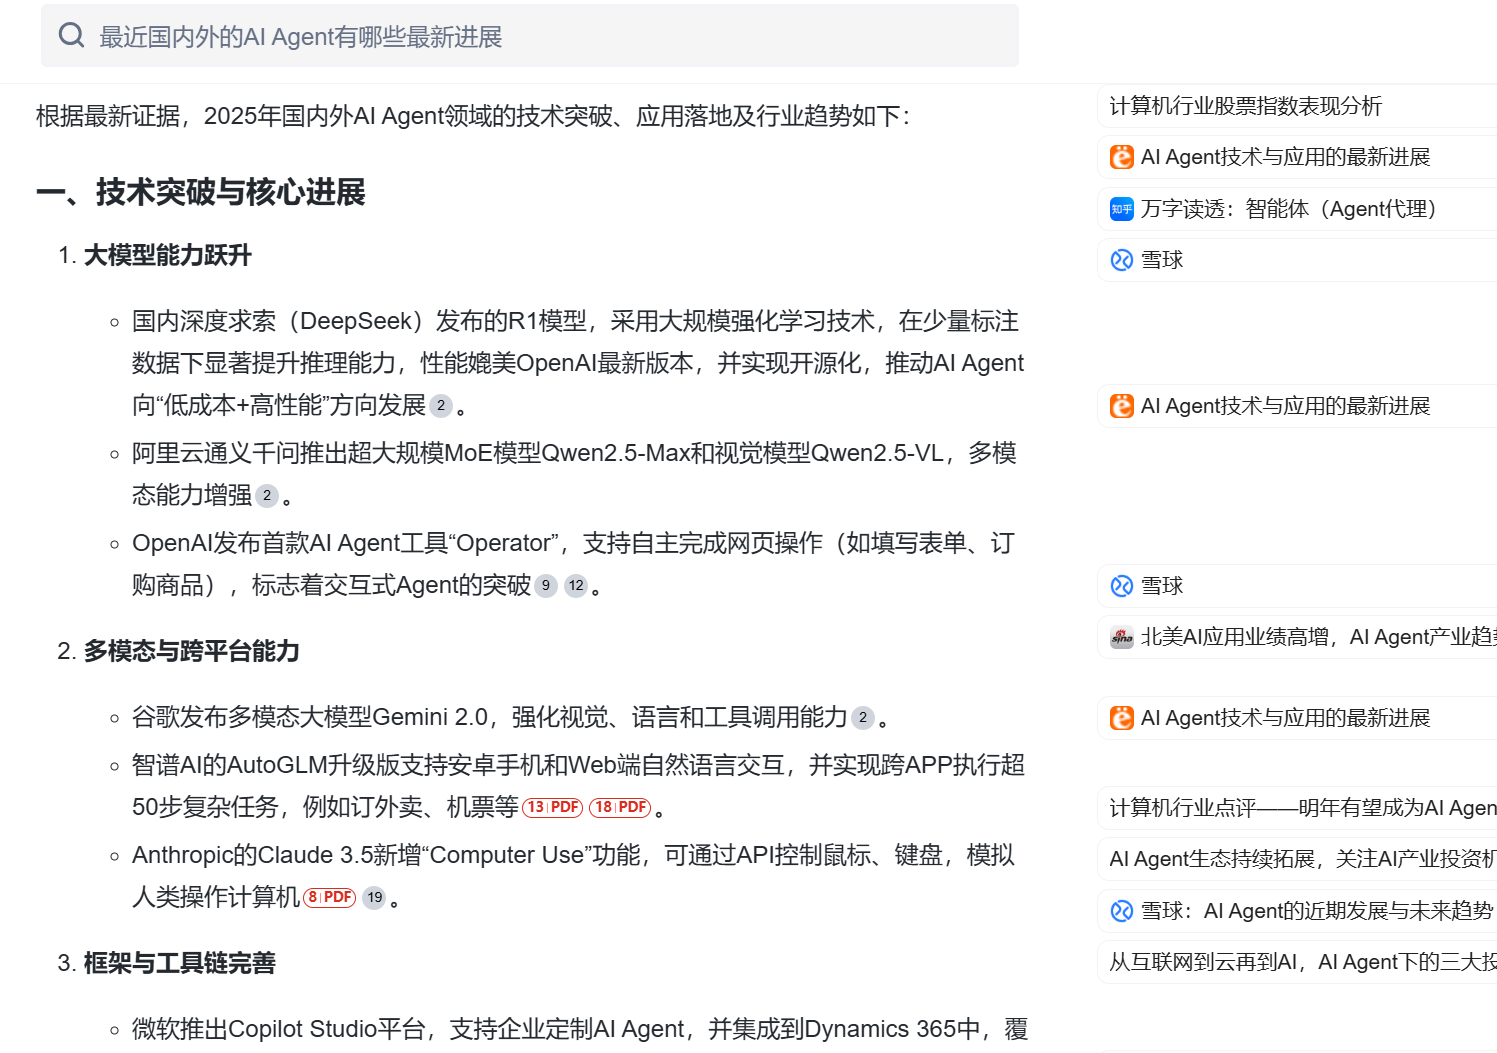Open source card 计算机行业股票指数表现分析

[1296, 106]
